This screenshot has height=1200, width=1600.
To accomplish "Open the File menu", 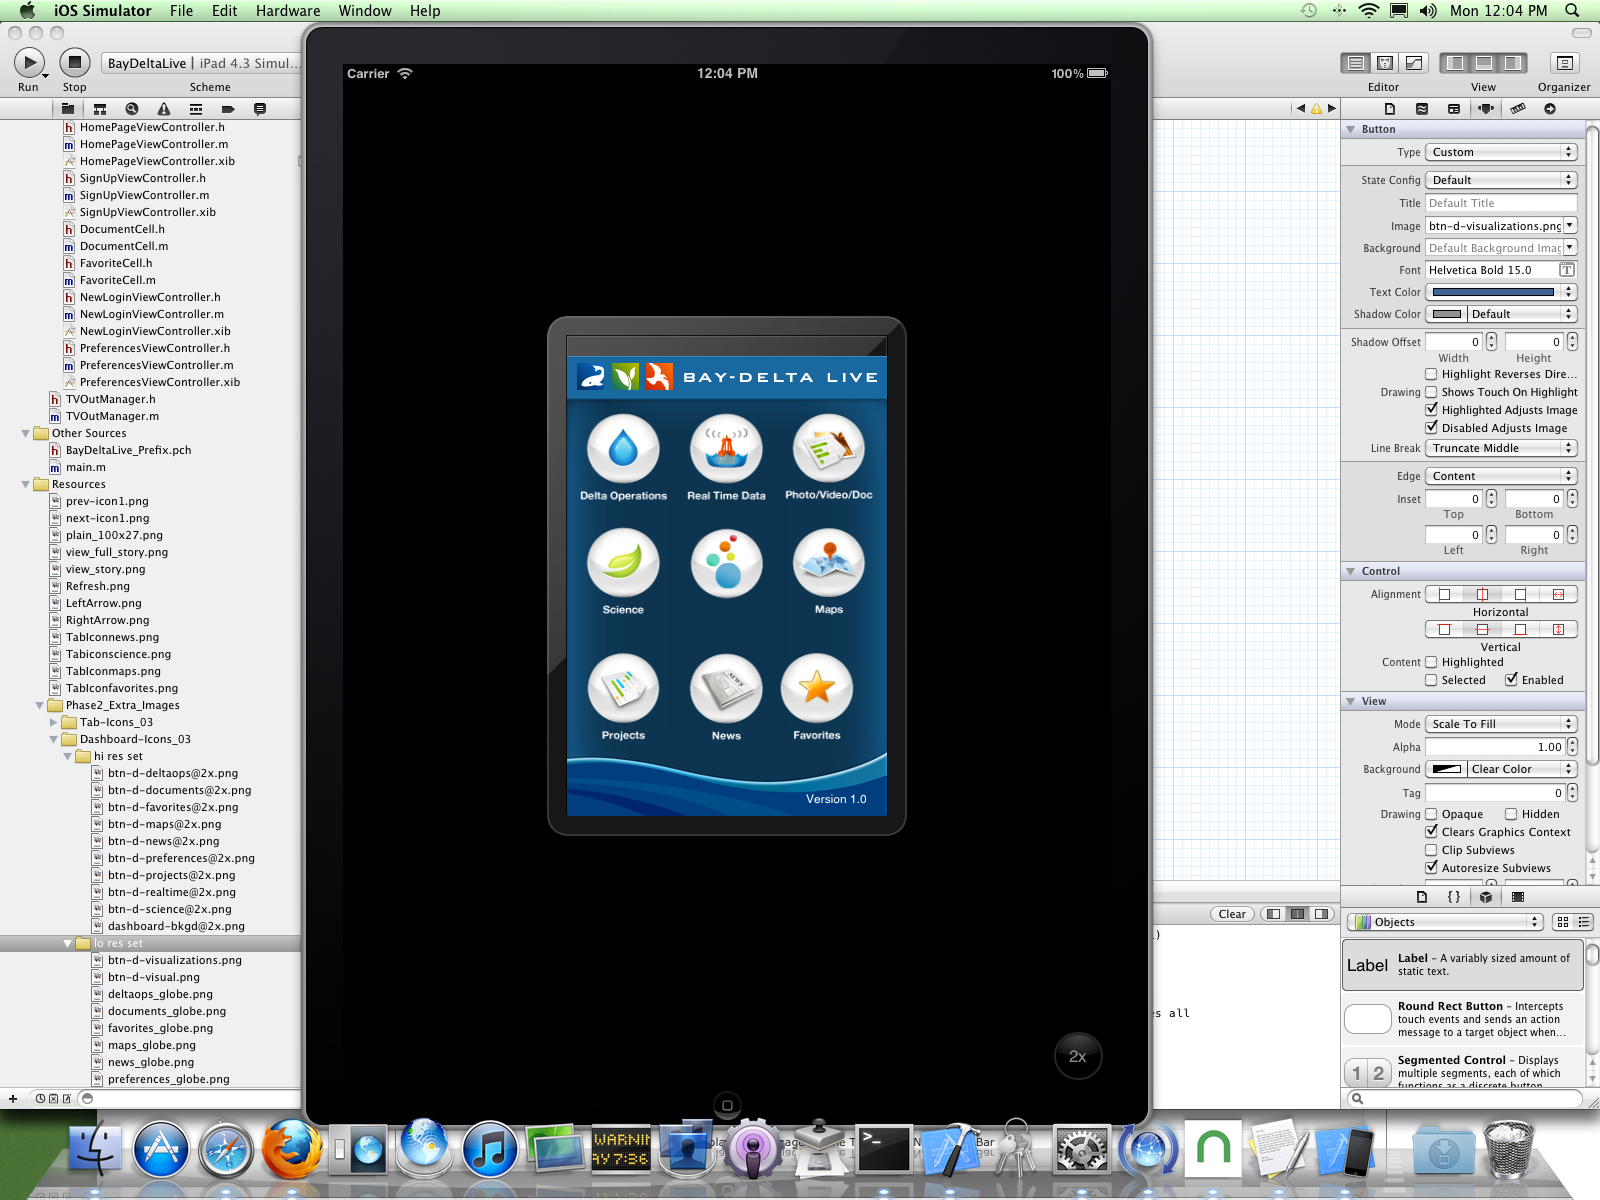I will pos(181,11).
